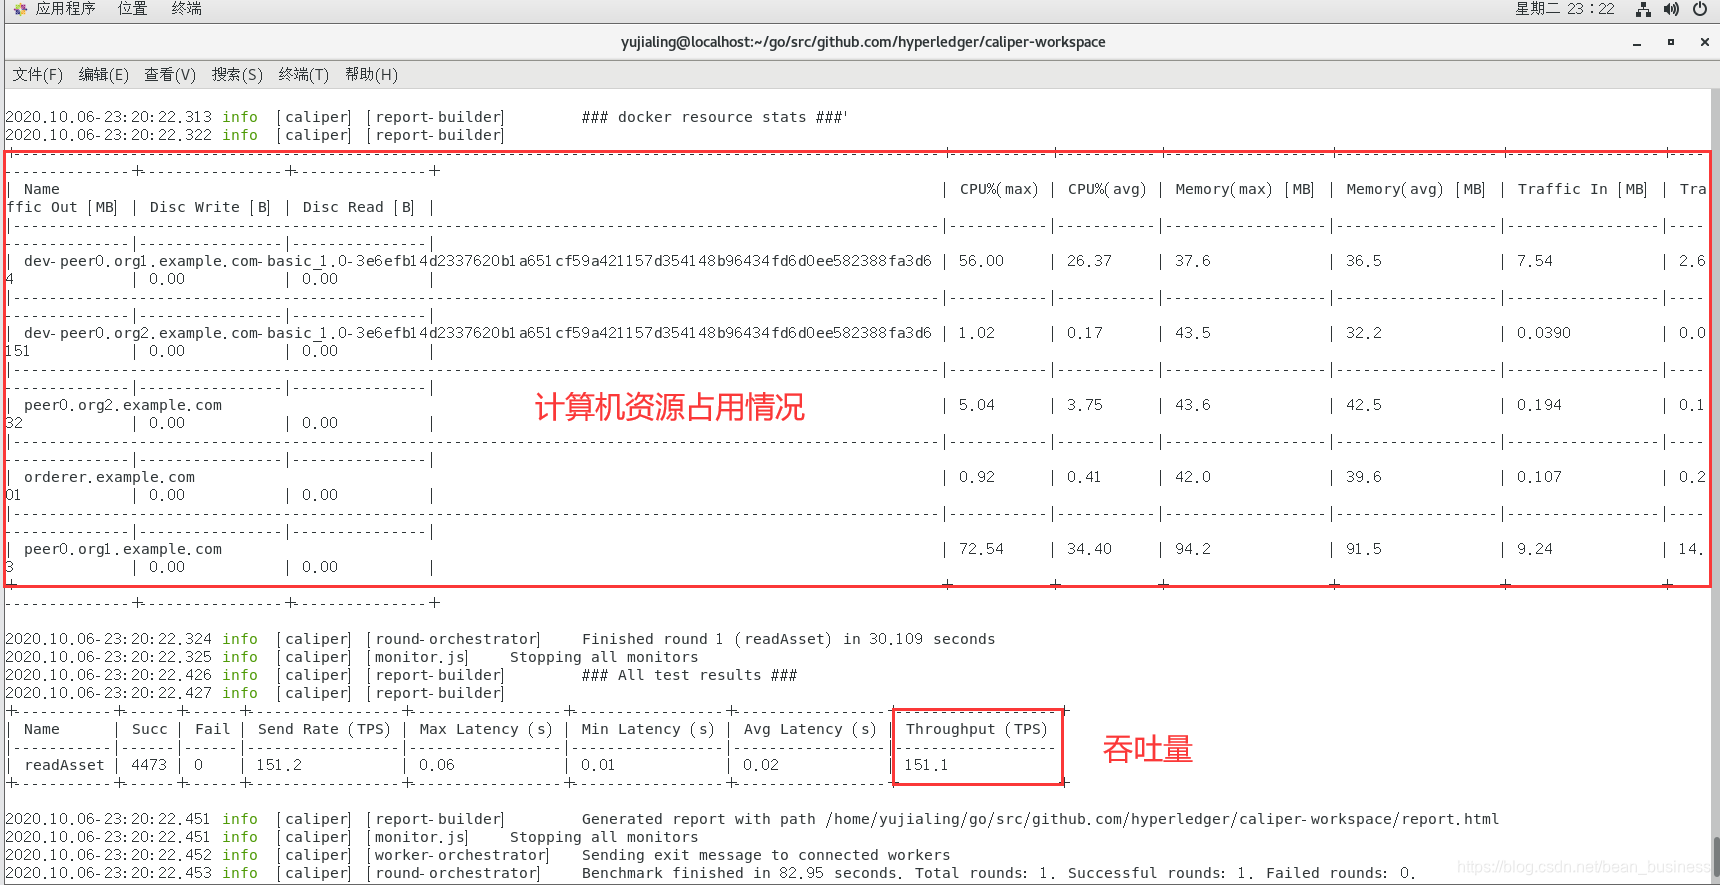Open the 文件(F) menu
Image resolution: width=1720 pixels, height=885 pixels.
(x=37, y=75)
